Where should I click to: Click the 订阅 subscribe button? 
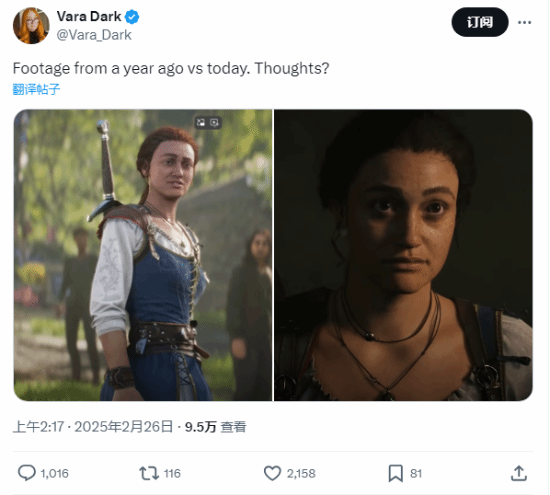point(479,22)
